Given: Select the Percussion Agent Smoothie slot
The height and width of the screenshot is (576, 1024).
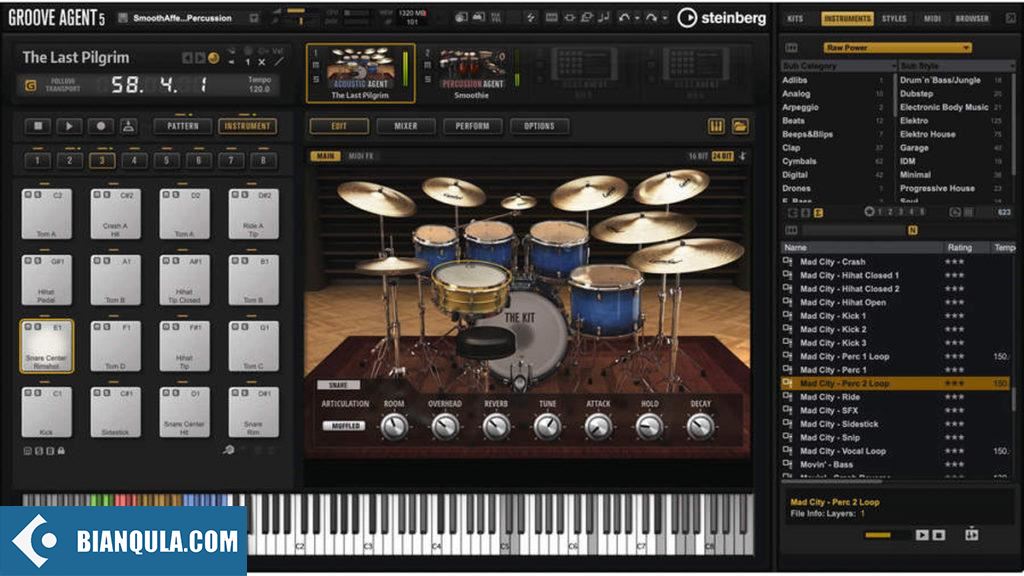Looking at the screenshot, I should point(472,73).
